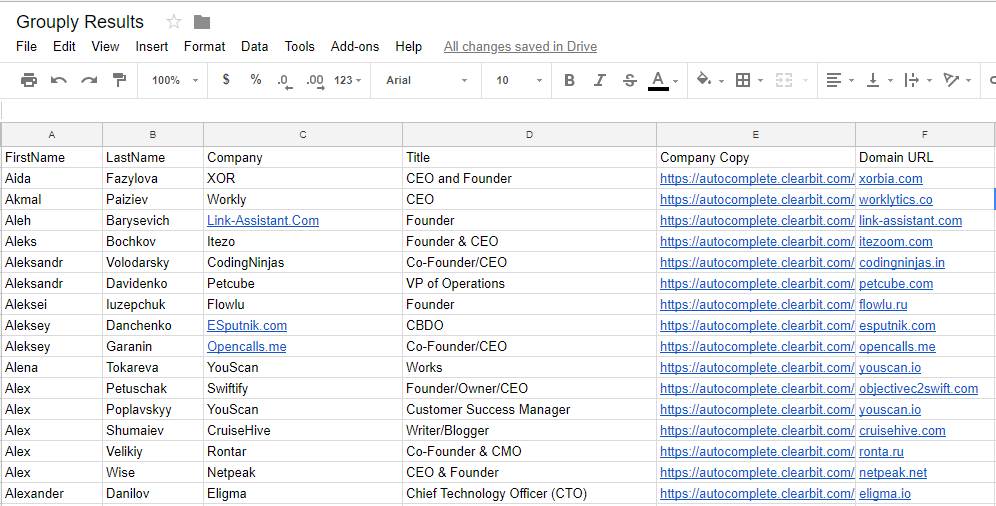The width and height of the screenshot is (996, 506).
Task: Open the fill color bucket
Action: point(704,80)
